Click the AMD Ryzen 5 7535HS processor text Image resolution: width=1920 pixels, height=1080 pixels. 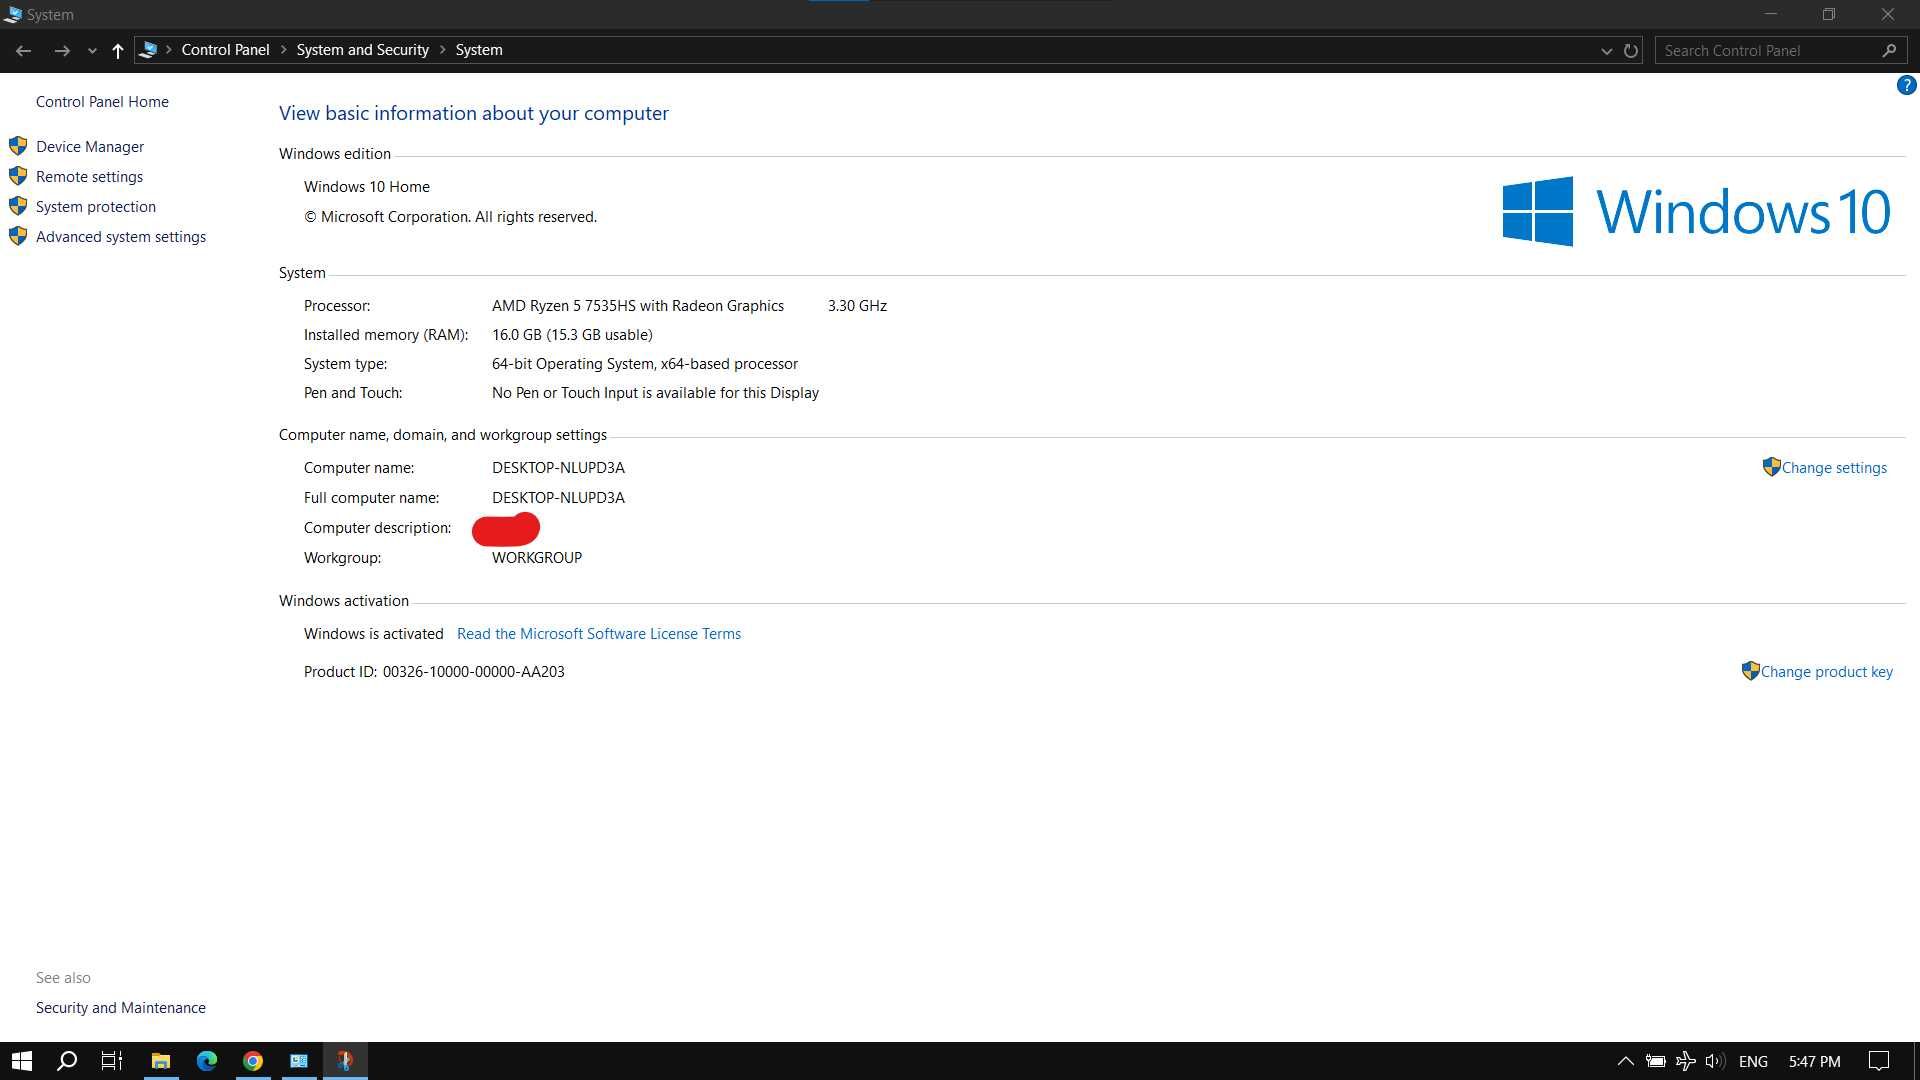[x=637, y=306]
